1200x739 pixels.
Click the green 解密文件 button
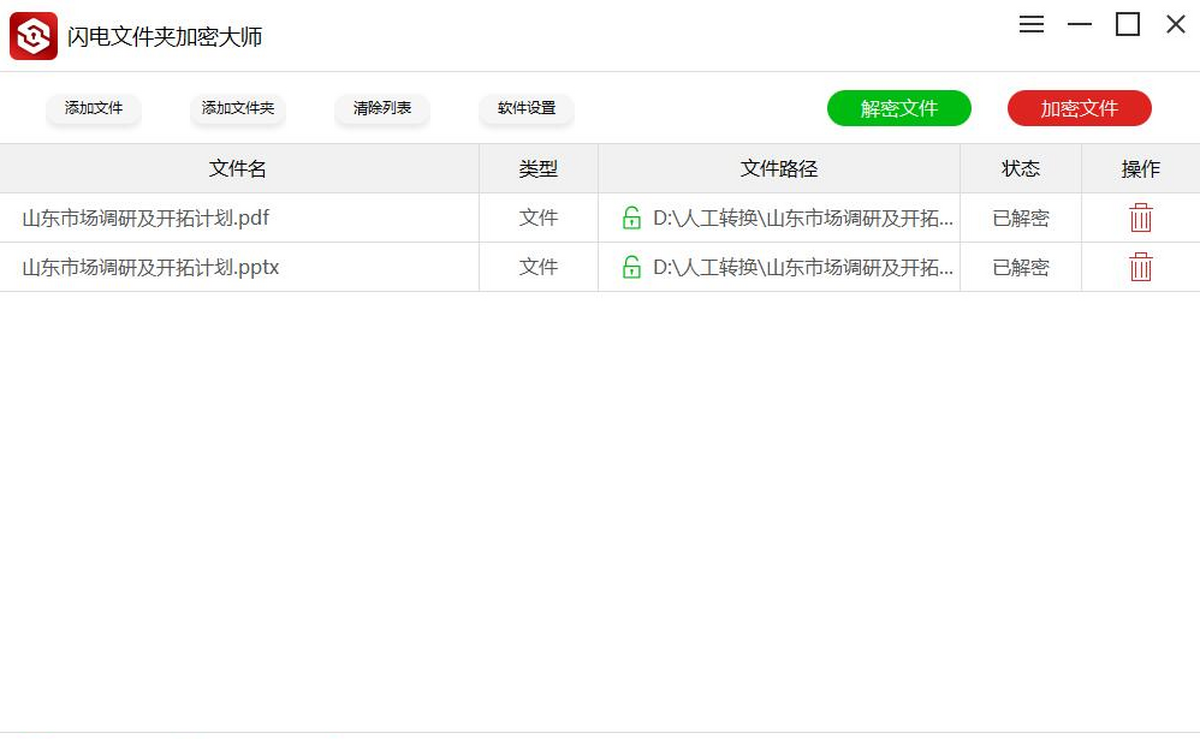point(899,109)
